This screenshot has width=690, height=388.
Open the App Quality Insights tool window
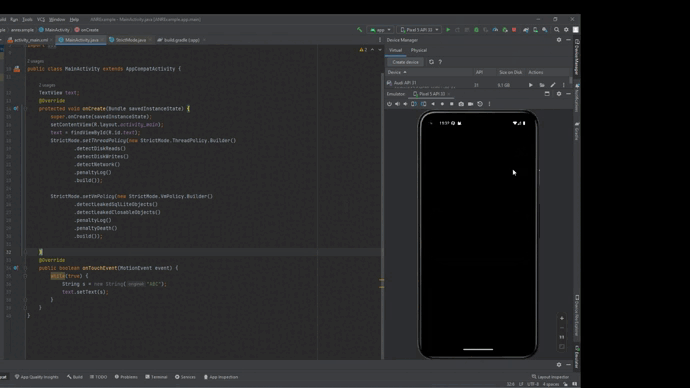click(x=37, y=377)
